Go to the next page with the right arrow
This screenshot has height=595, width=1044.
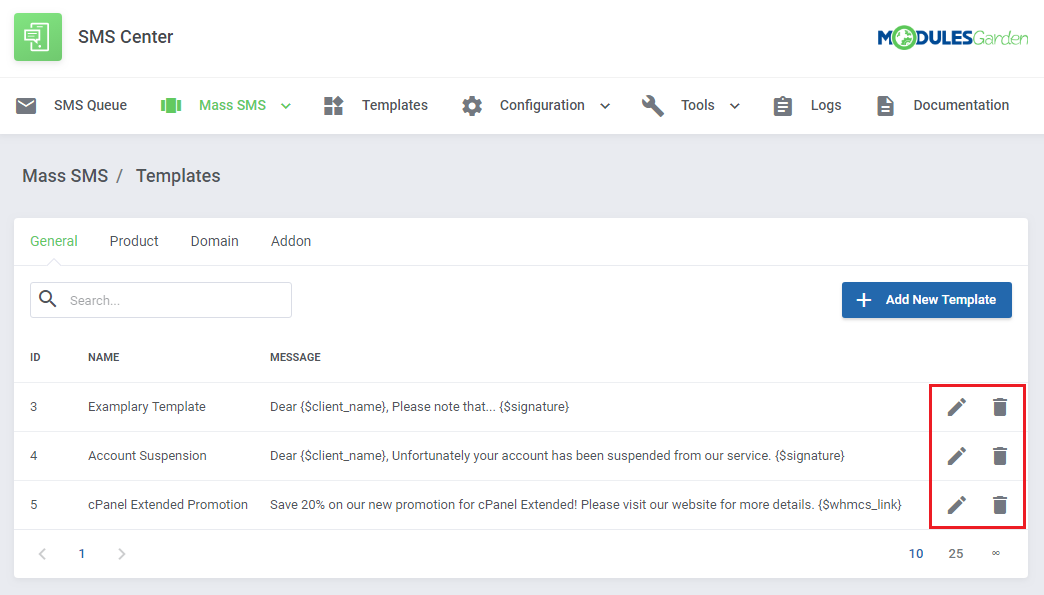point(121,554)
